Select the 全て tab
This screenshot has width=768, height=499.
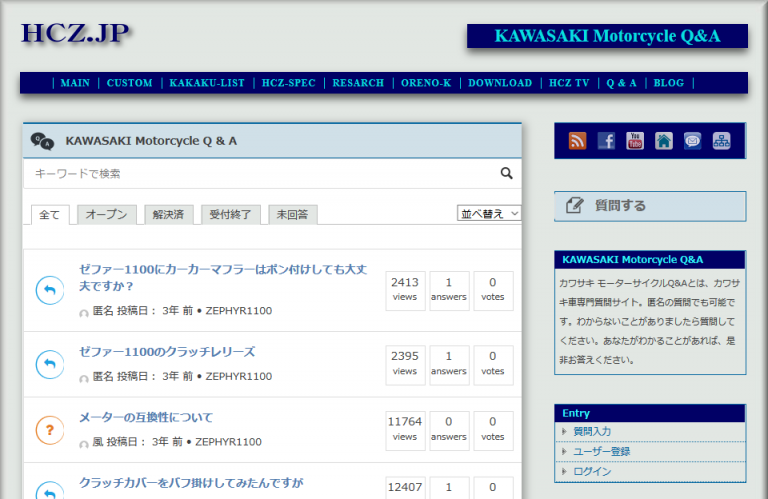[x=50, y=214]
